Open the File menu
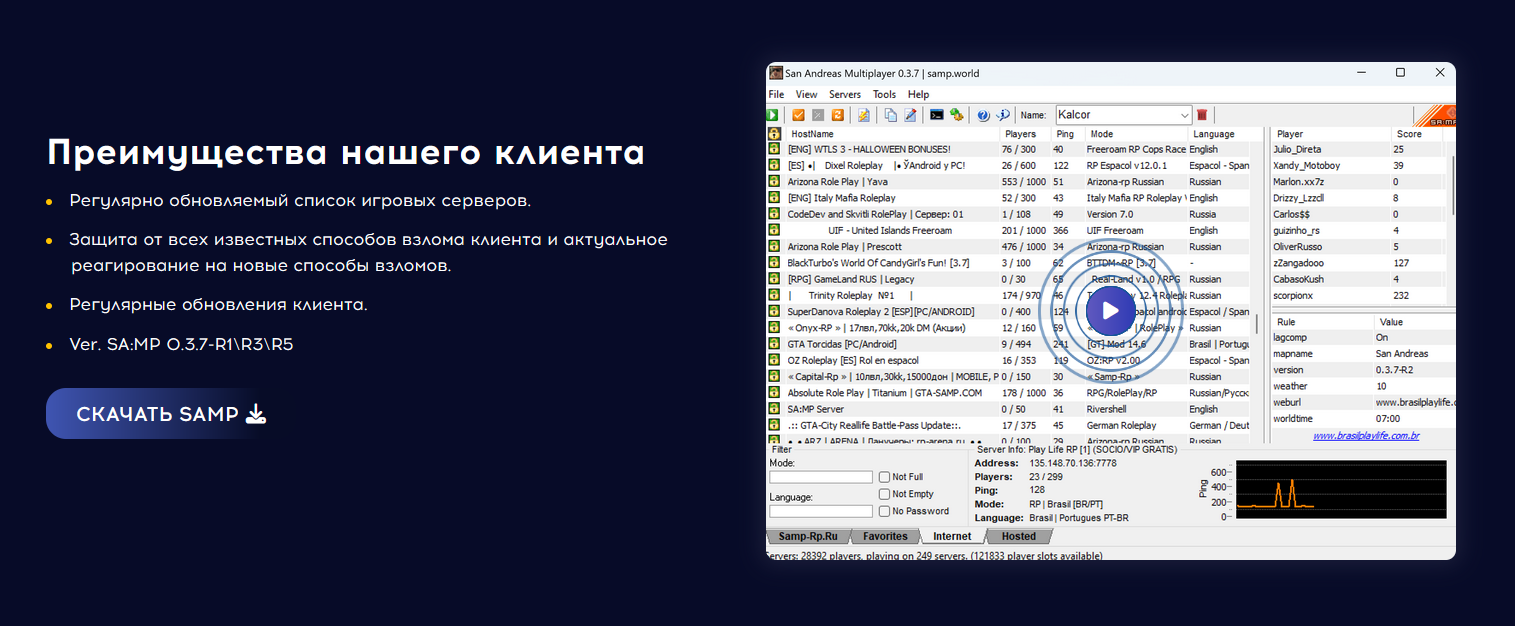The image size is (1515, 626). [776, 94]
